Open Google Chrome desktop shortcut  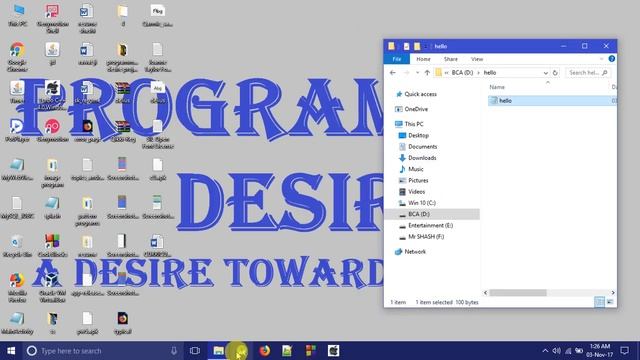(x=17, y=56)
